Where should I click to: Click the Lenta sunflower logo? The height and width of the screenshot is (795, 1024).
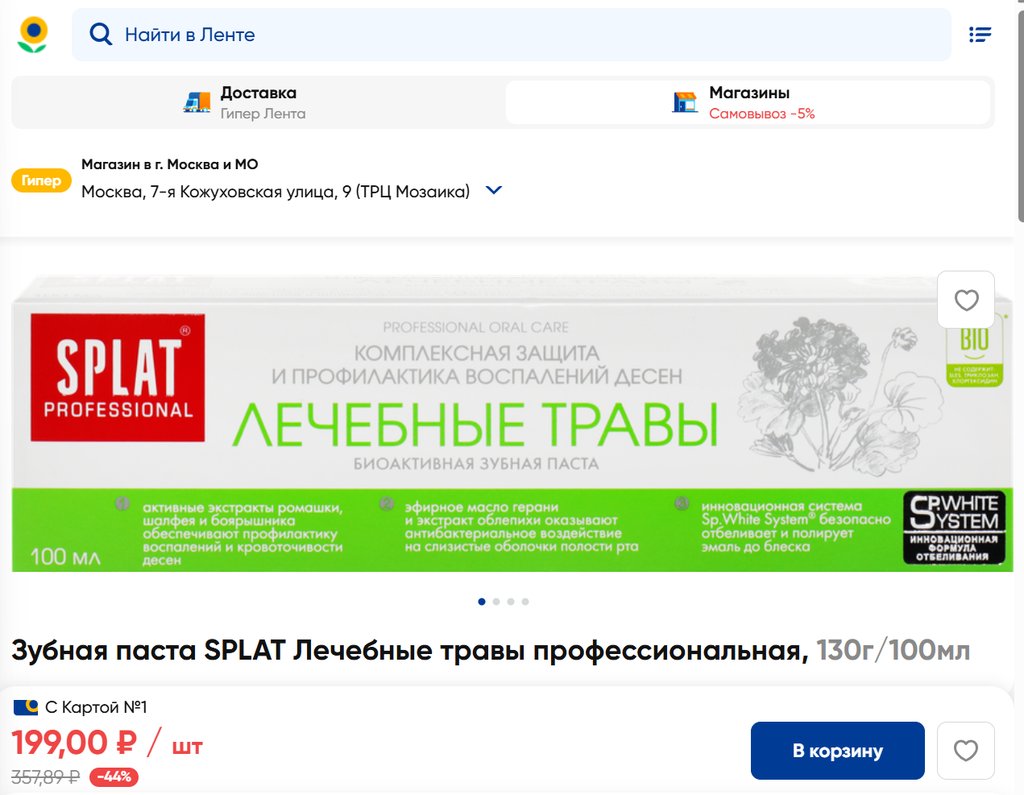[33, 35]
